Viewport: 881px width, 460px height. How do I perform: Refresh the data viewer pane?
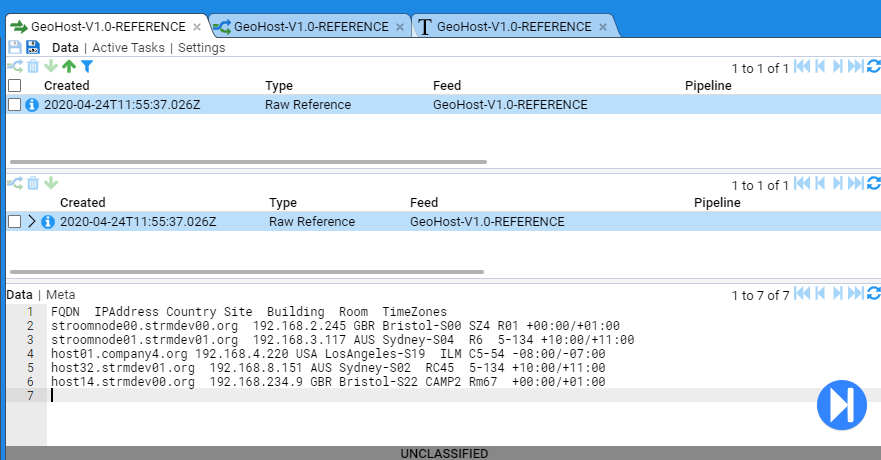pos(873,294)
